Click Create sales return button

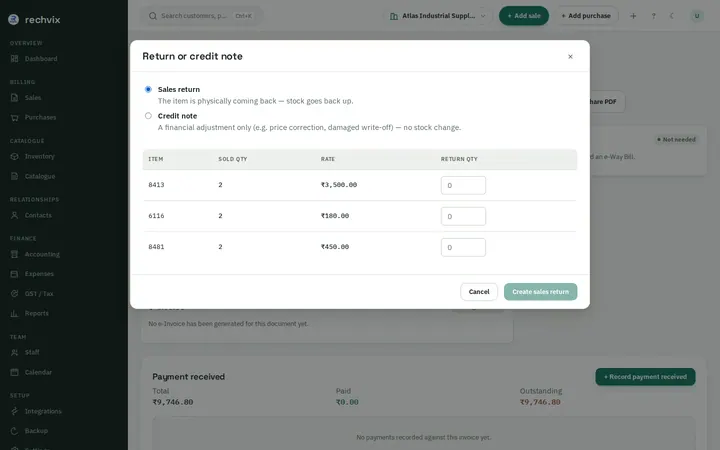tap(540, 292)
